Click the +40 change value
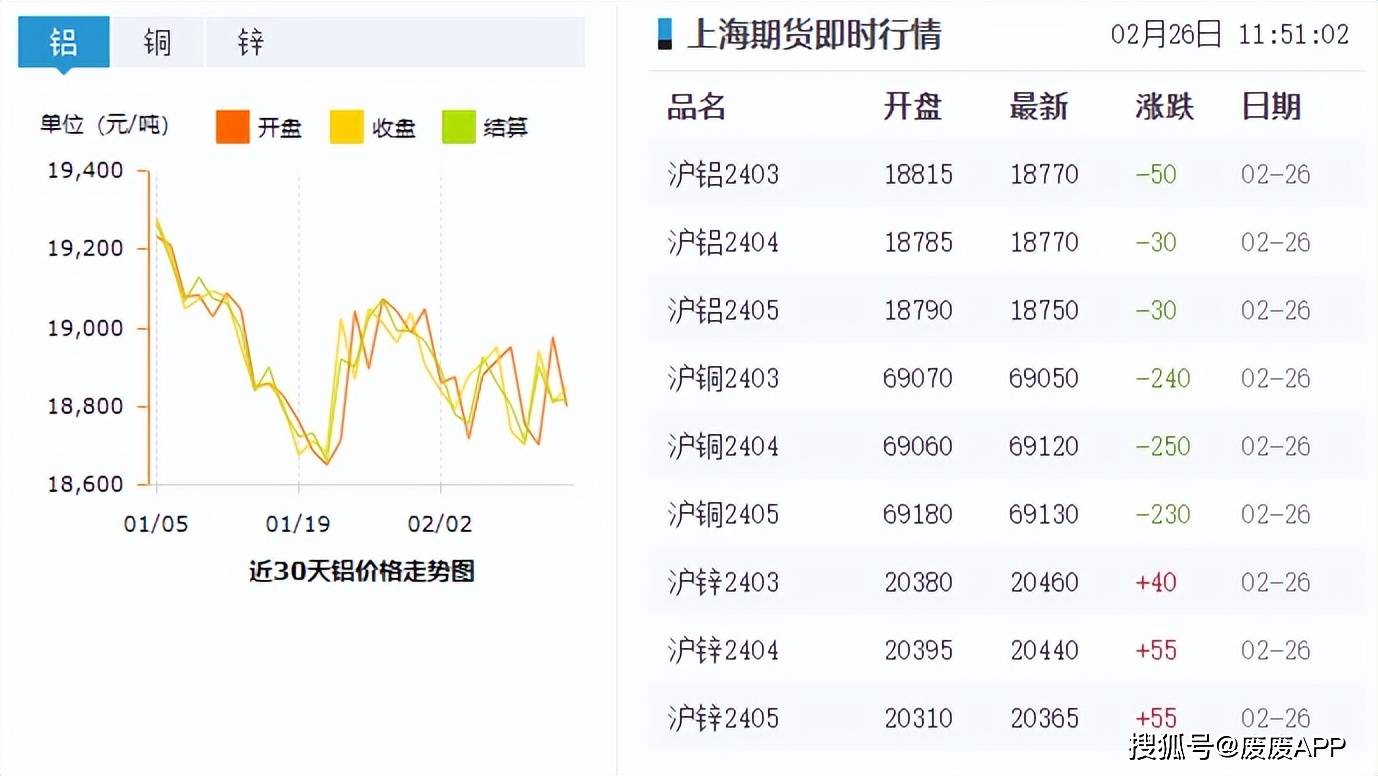Screen dimensions: 1378x776 1156,583
